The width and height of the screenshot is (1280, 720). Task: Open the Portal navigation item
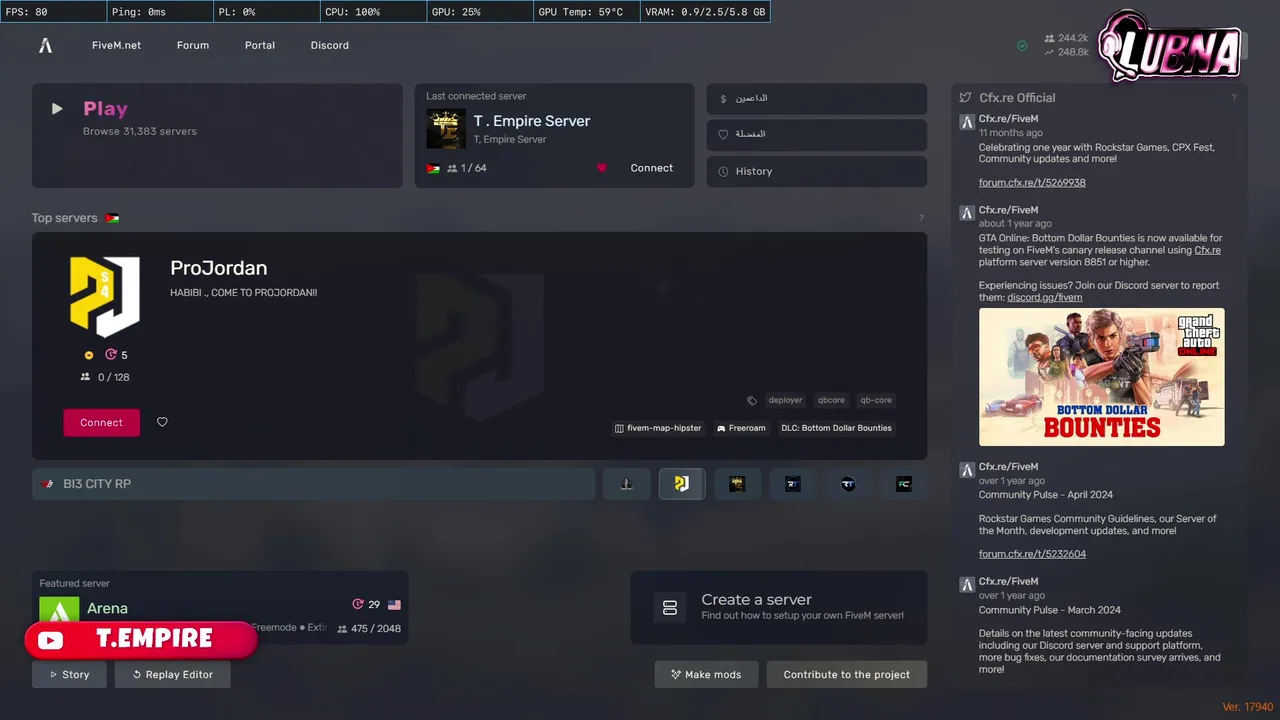tap(260, 45)
